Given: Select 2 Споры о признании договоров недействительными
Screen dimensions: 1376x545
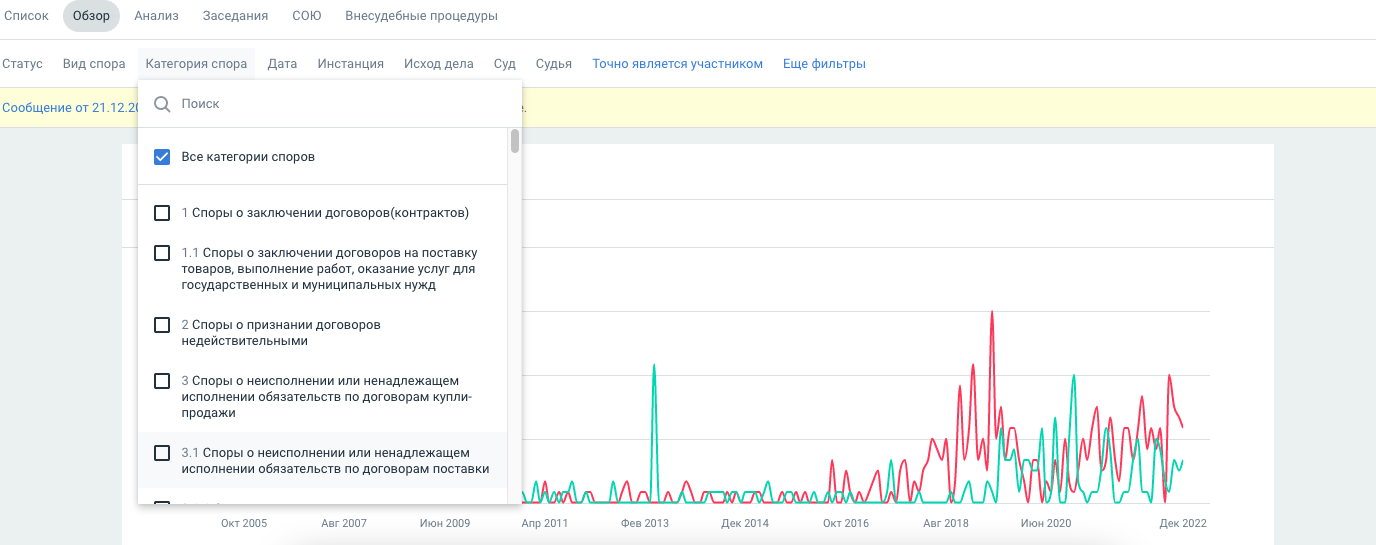Looking at the screenshot, I should (162, 325).
